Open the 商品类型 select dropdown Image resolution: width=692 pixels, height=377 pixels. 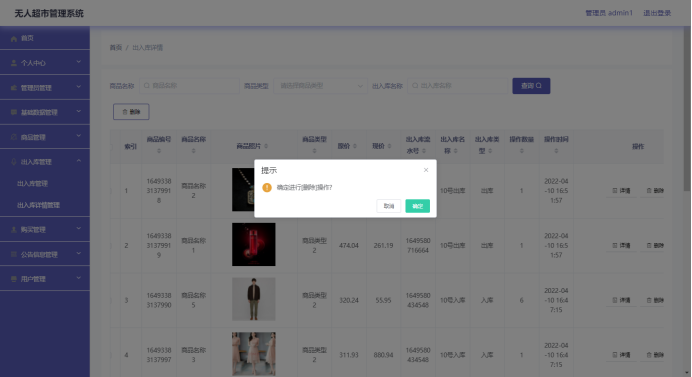pyautogui.click(x=320, y=86)
